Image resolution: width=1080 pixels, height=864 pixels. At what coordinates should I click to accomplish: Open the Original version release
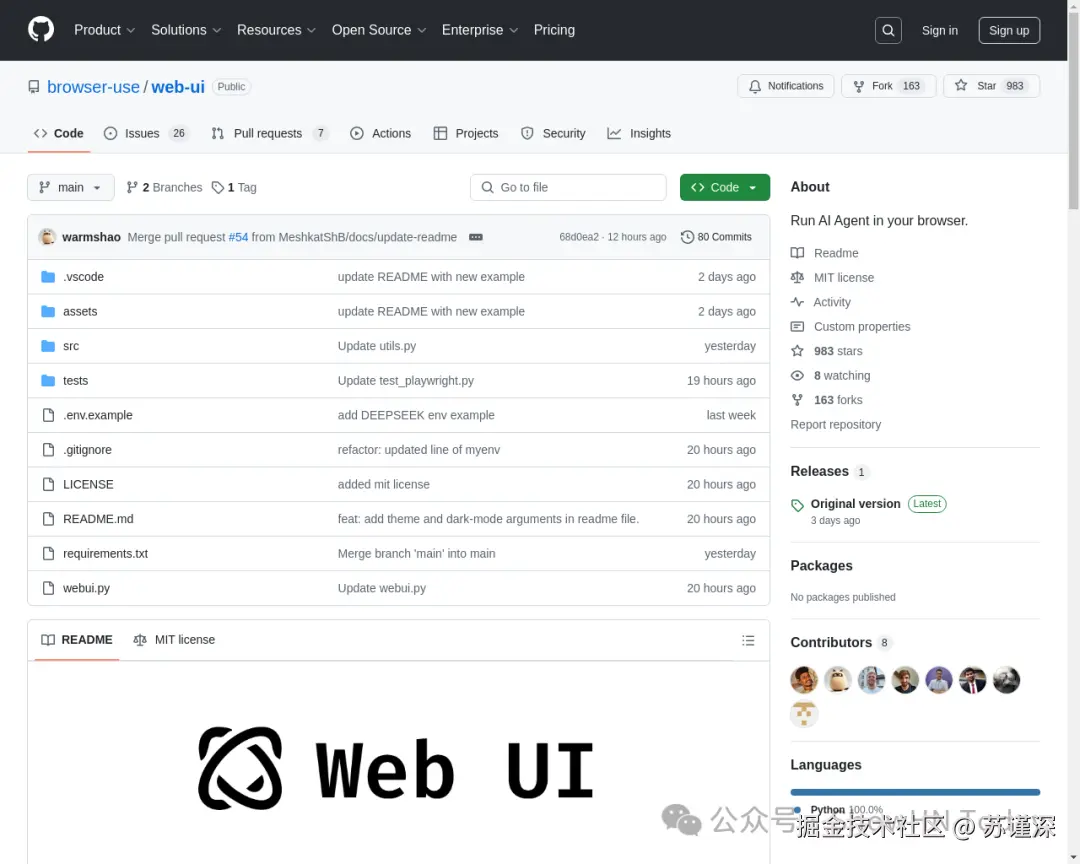(855, 504)
